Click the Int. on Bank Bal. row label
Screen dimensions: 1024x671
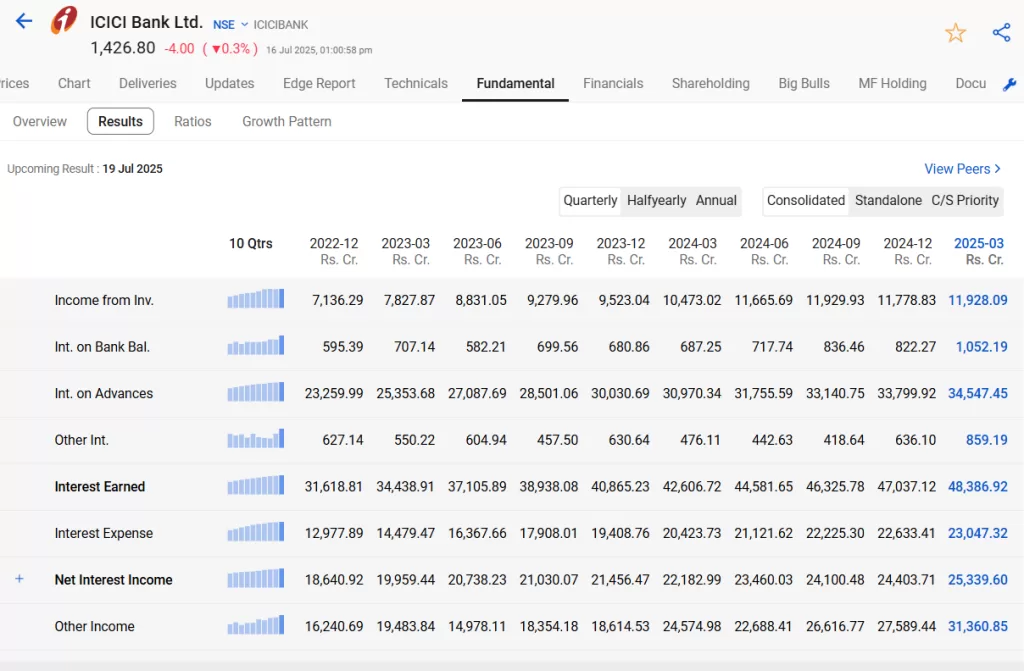(x=102, y=347)
